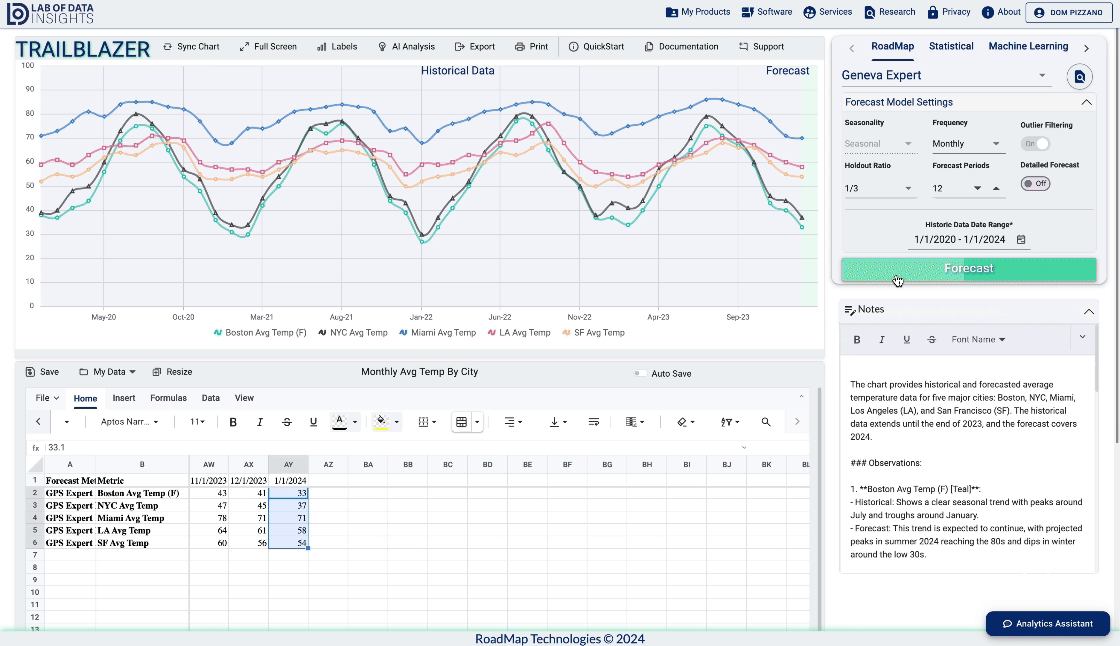The width and height of the screenshot is (1120, 646).
Task: Click the spreadsheet search magnifier icon
Action: coord(766,422)
